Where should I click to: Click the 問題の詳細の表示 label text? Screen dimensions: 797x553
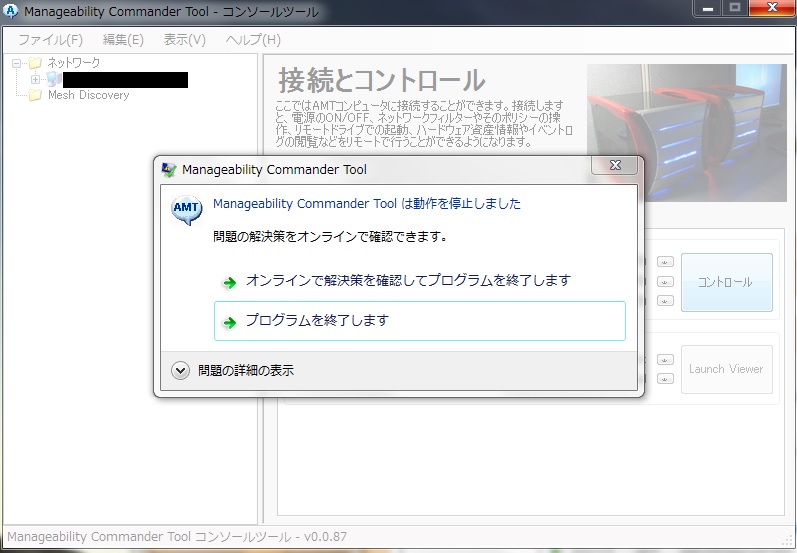pyautogui.click(x=246, y=371)
